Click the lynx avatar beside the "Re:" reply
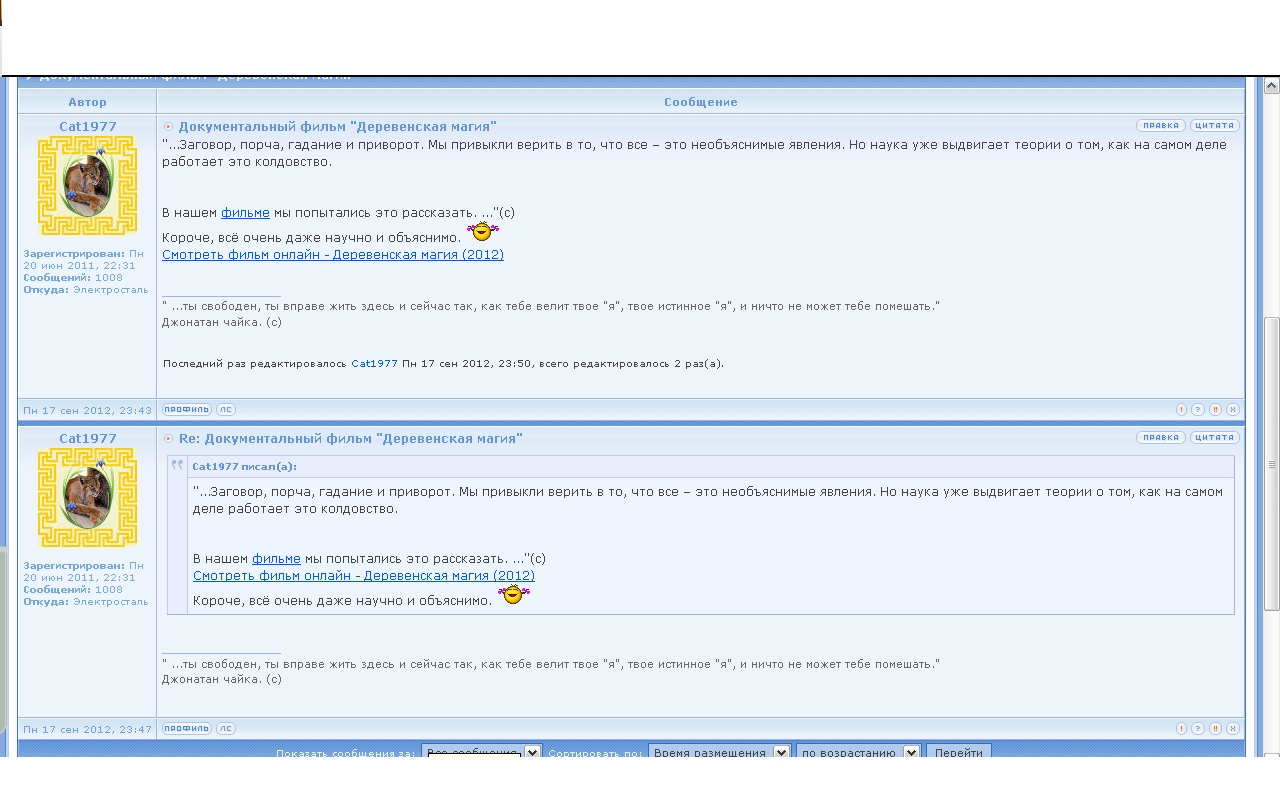The image size is (1280, 800). coord(87,498)
